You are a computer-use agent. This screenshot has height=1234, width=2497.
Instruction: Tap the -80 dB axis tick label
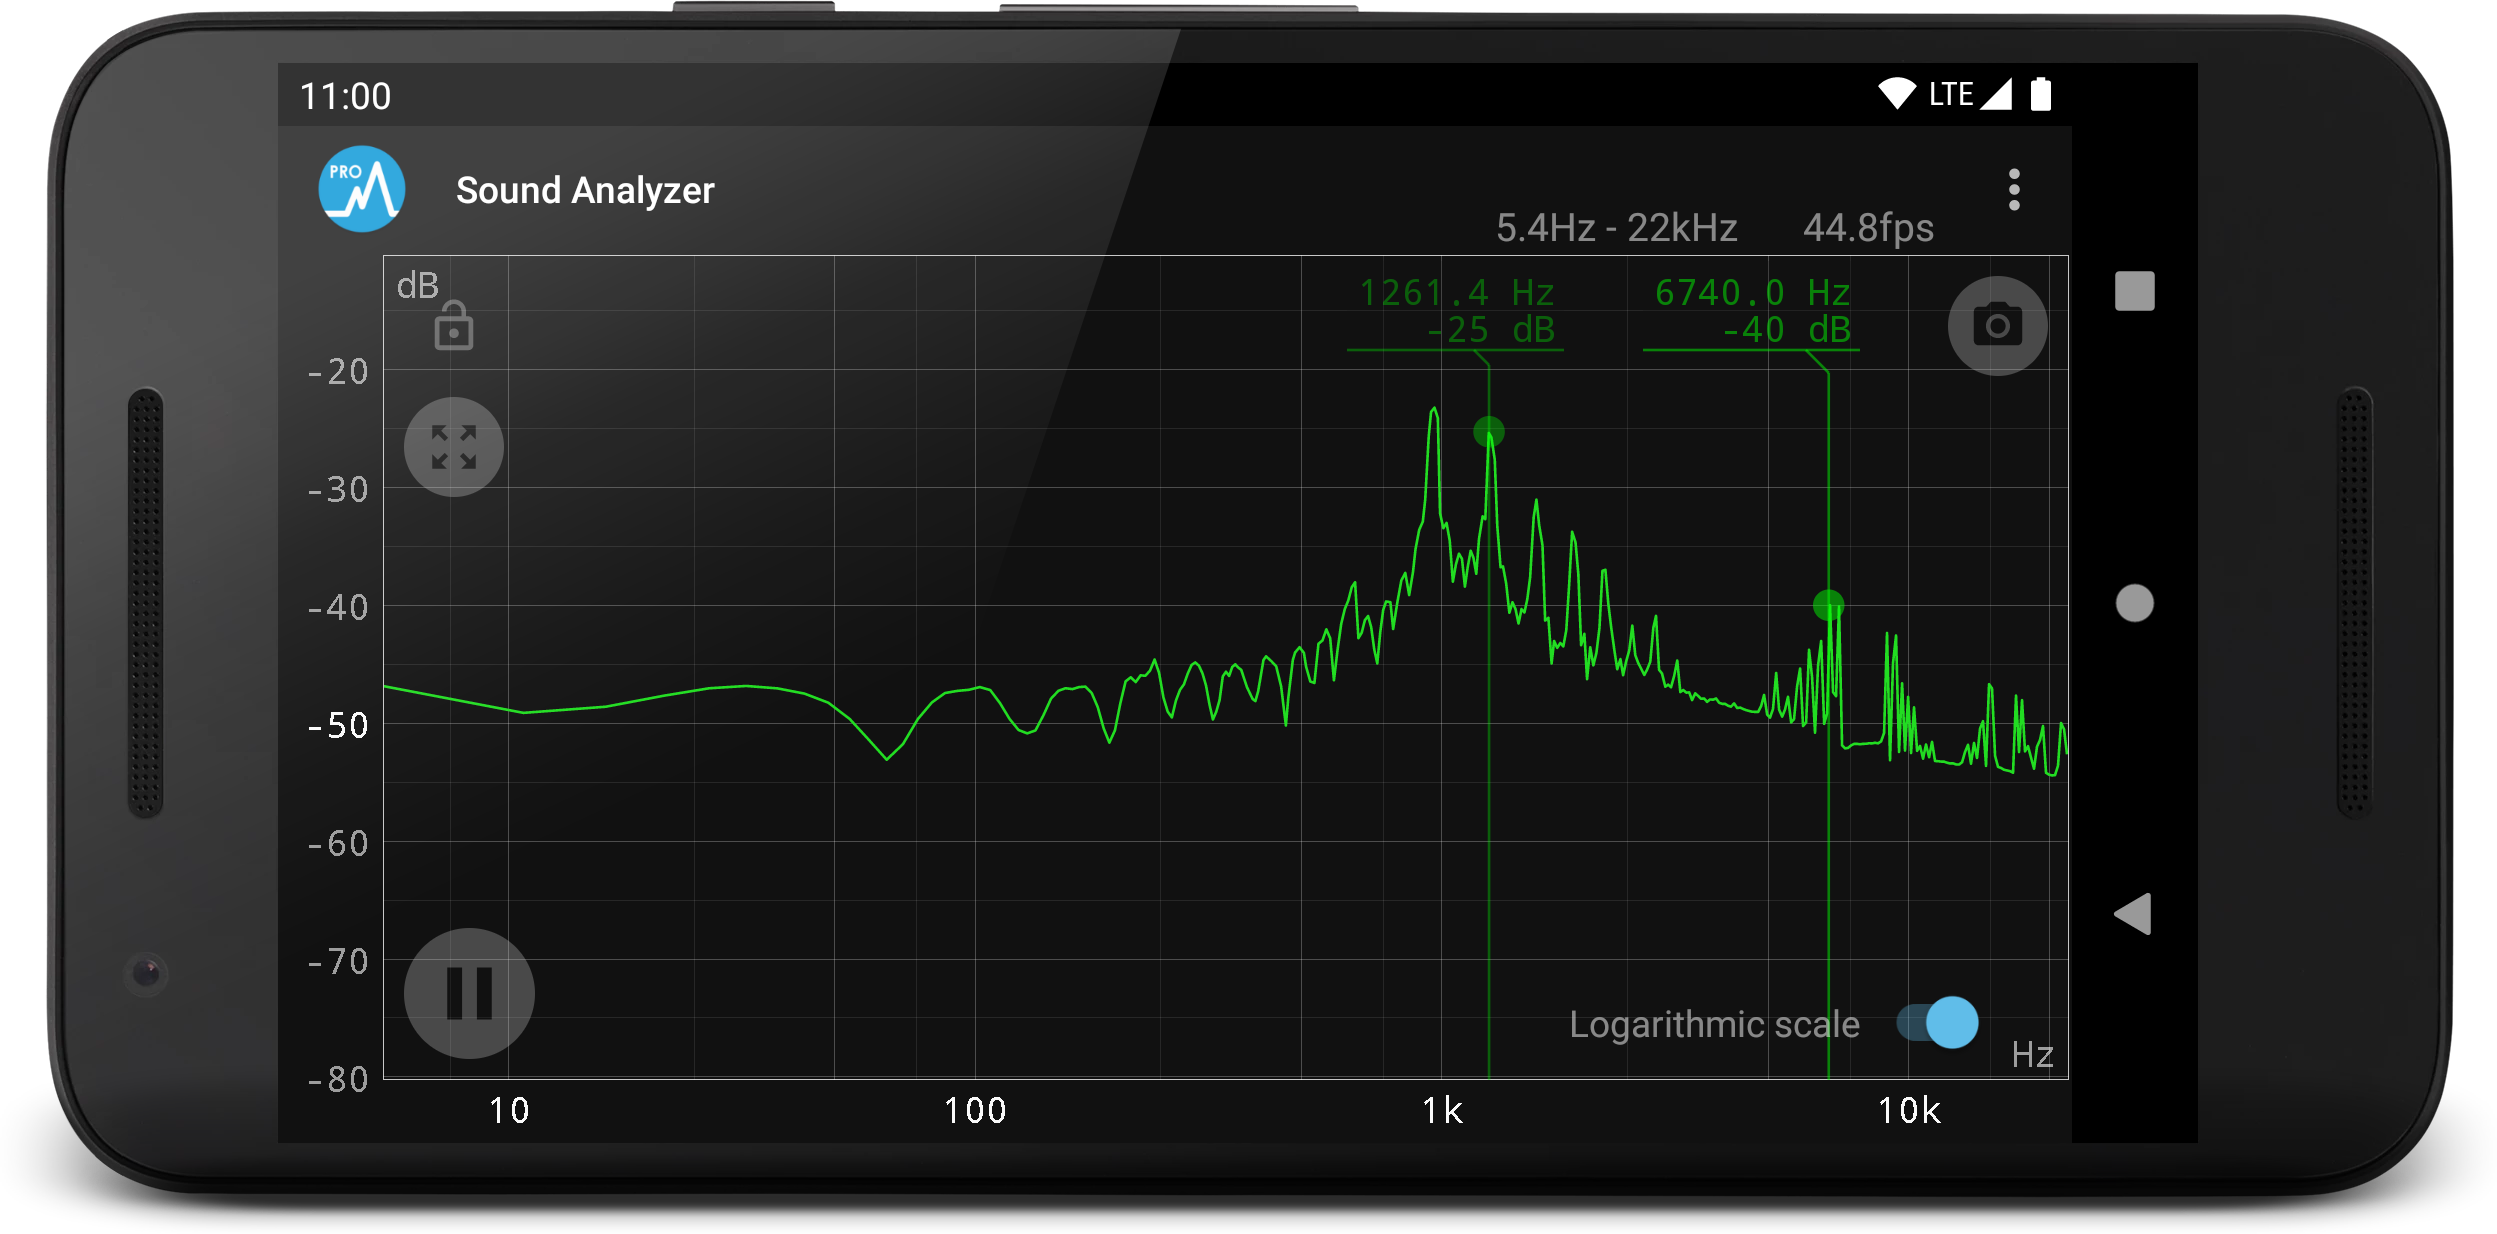pyautogui.click(x=339, y=1080)
